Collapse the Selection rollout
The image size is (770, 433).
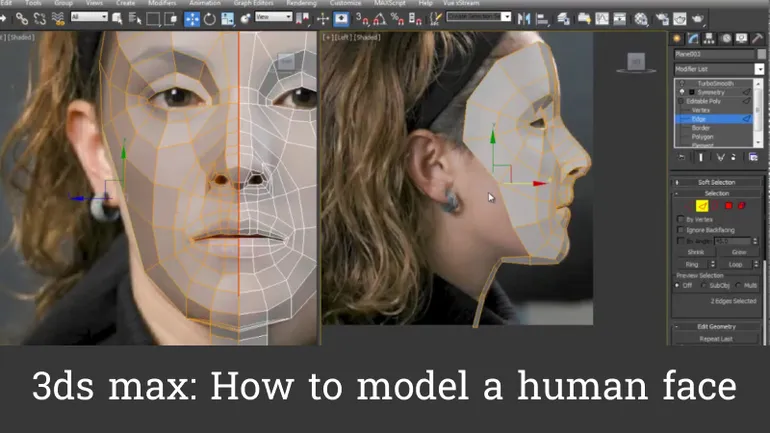coord(716,193)
